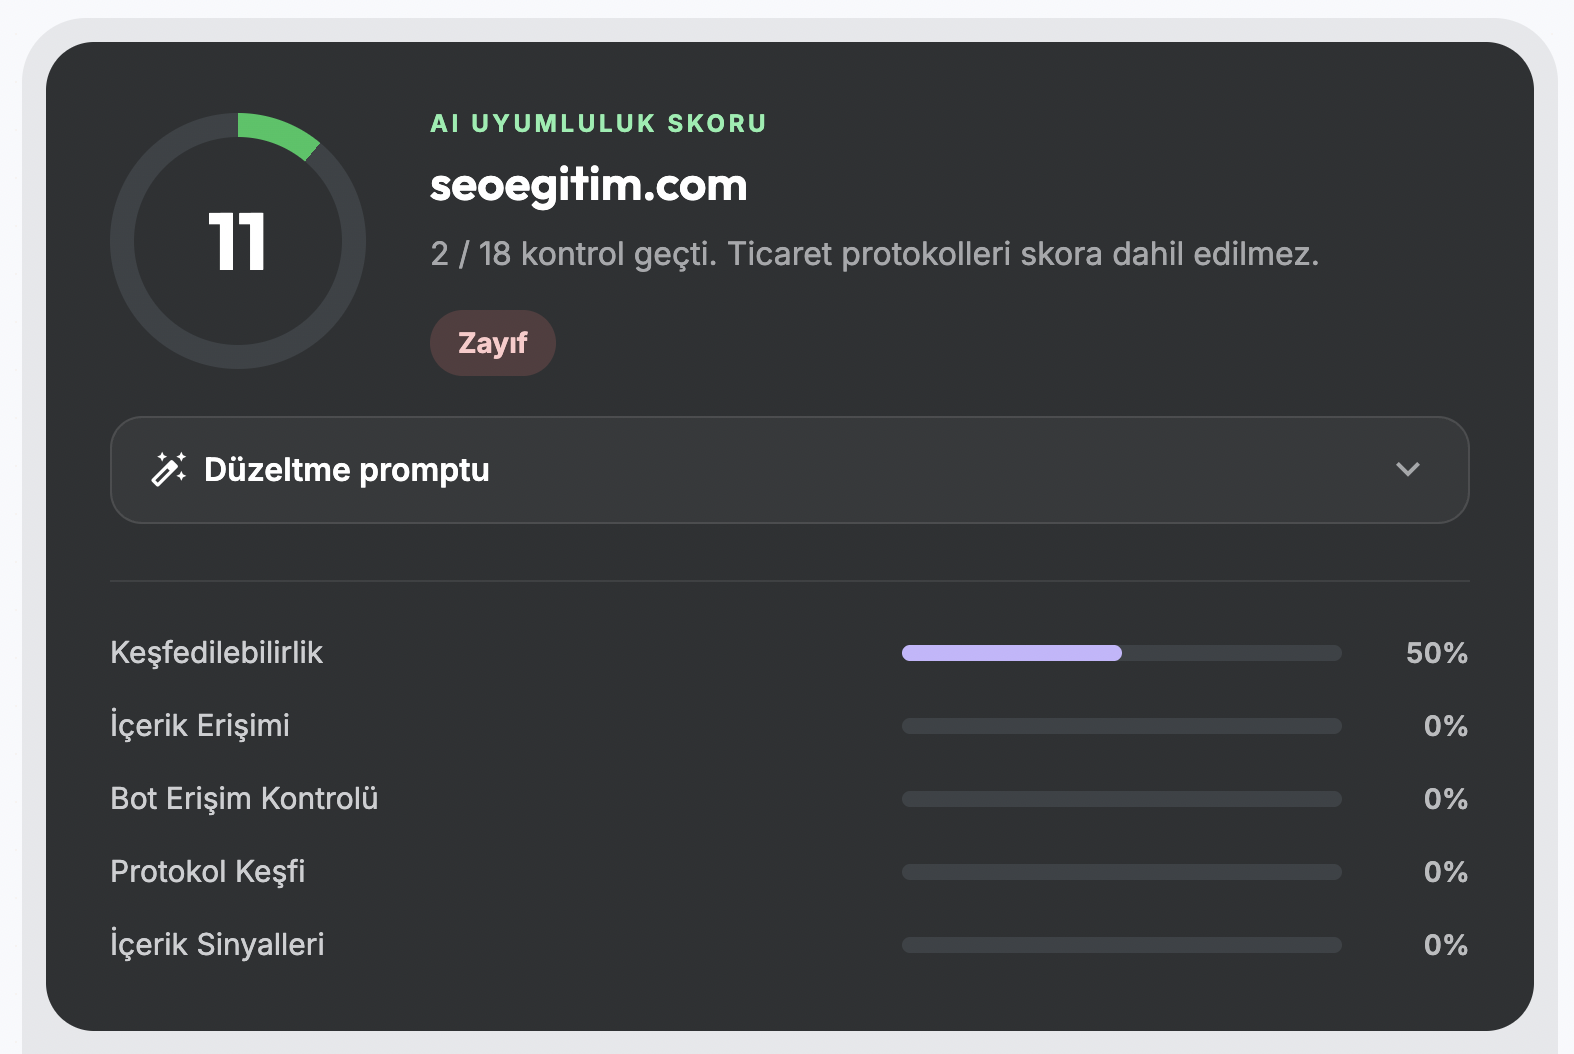Select the Bot Erişim Kontrolü label

pos(244,799)
